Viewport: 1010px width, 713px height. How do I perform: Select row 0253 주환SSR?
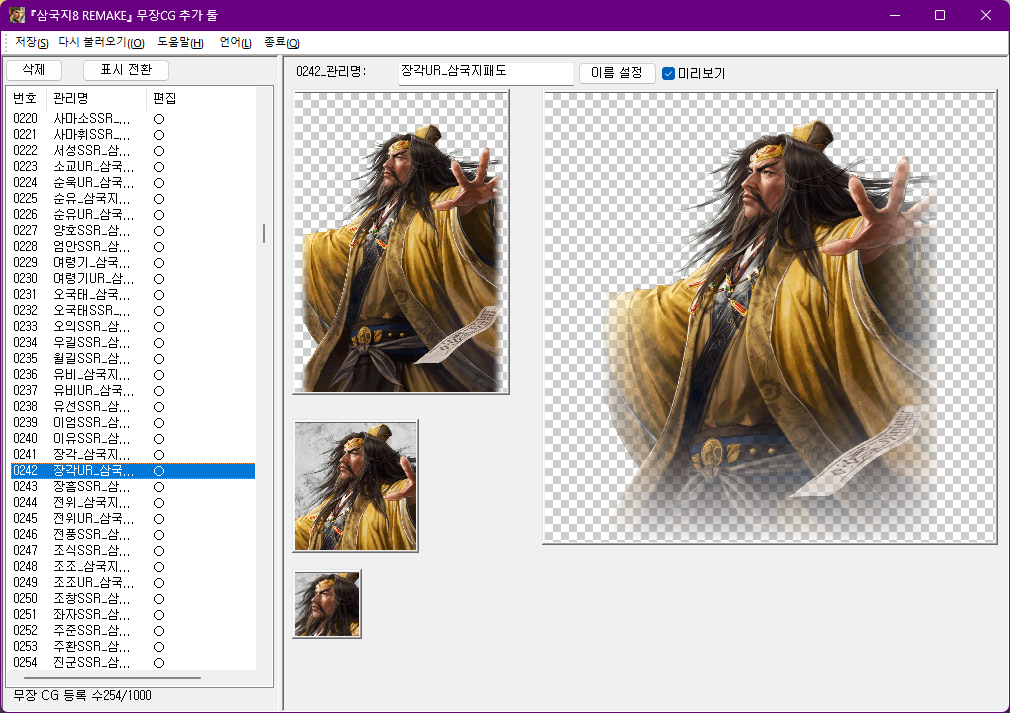[x=133, y=647]
